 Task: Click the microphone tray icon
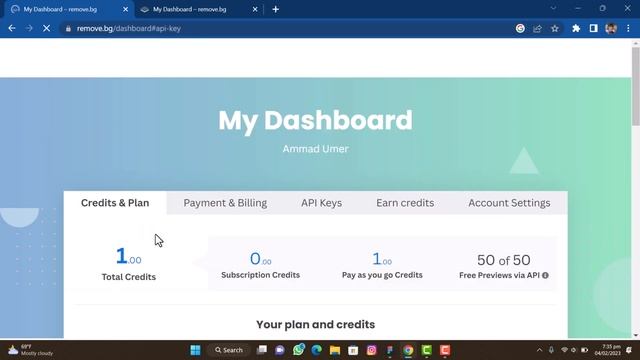551,350
